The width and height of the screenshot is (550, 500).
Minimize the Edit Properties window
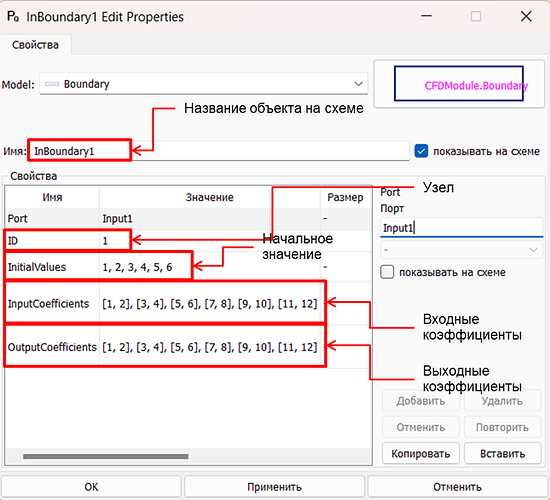pyautogui.click(x=426, y=16)
